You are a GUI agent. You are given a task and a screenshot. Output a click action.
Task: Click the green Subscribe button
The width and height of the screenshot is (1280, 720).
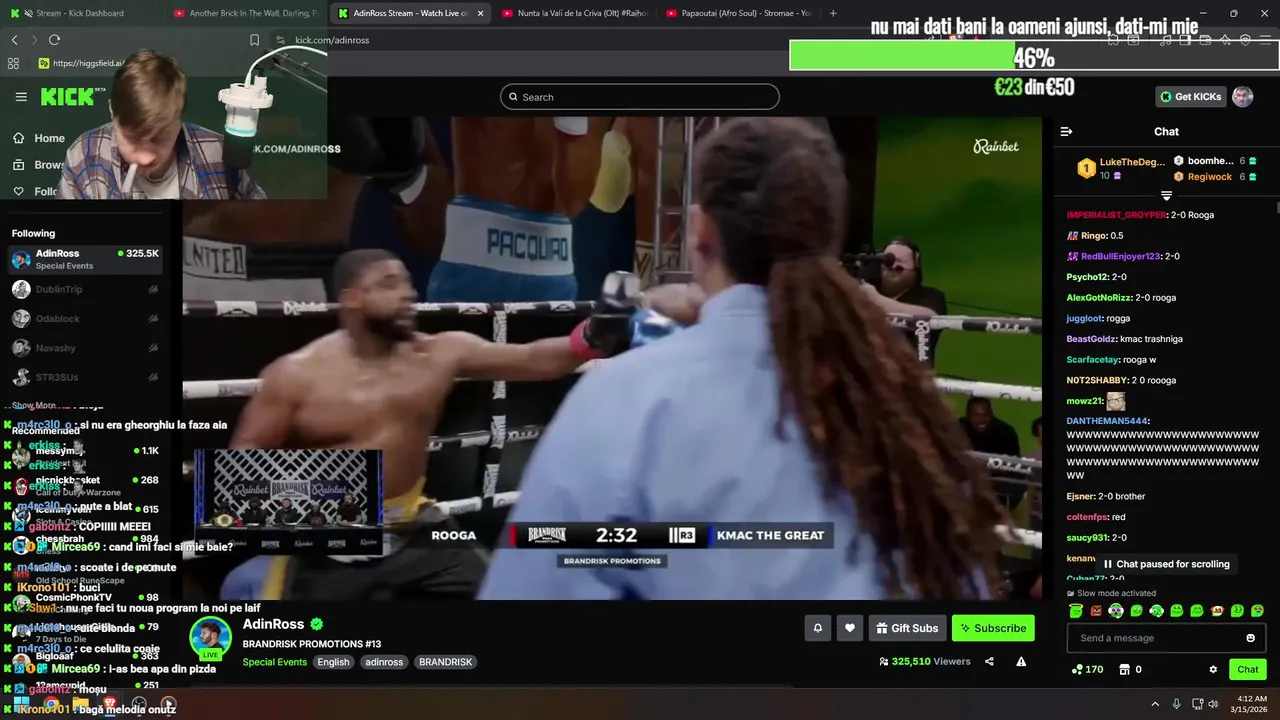pyautogui.click(x=993, y=628)
